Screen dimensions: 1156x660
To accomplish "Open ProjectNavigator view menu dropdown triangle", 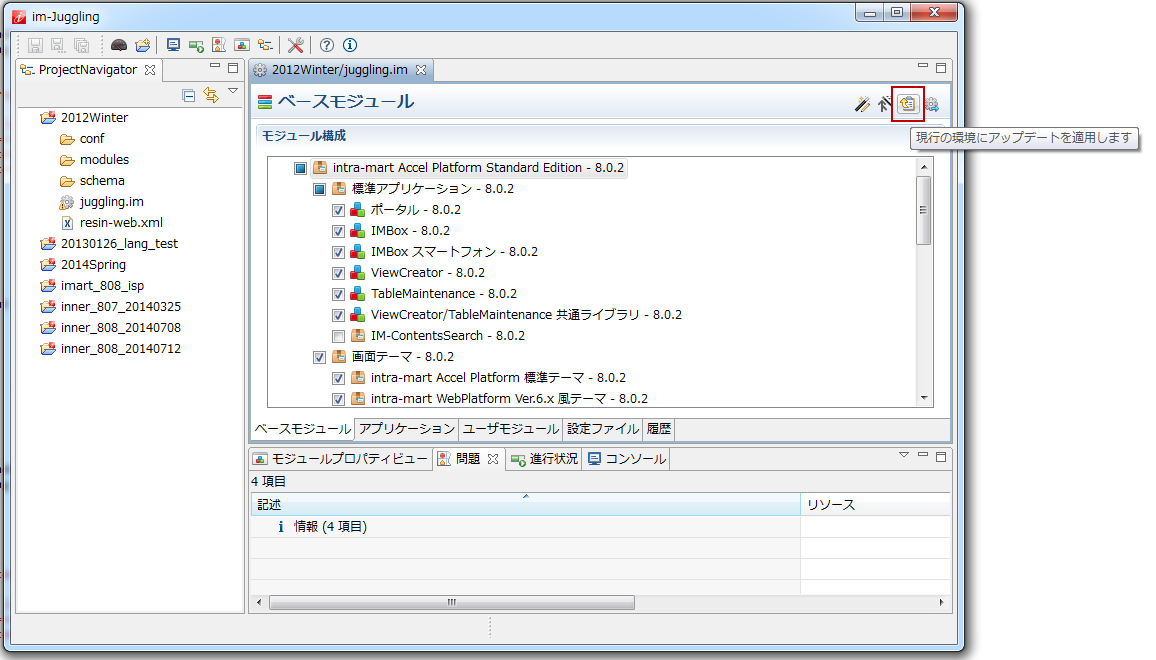I will point(233,91).
